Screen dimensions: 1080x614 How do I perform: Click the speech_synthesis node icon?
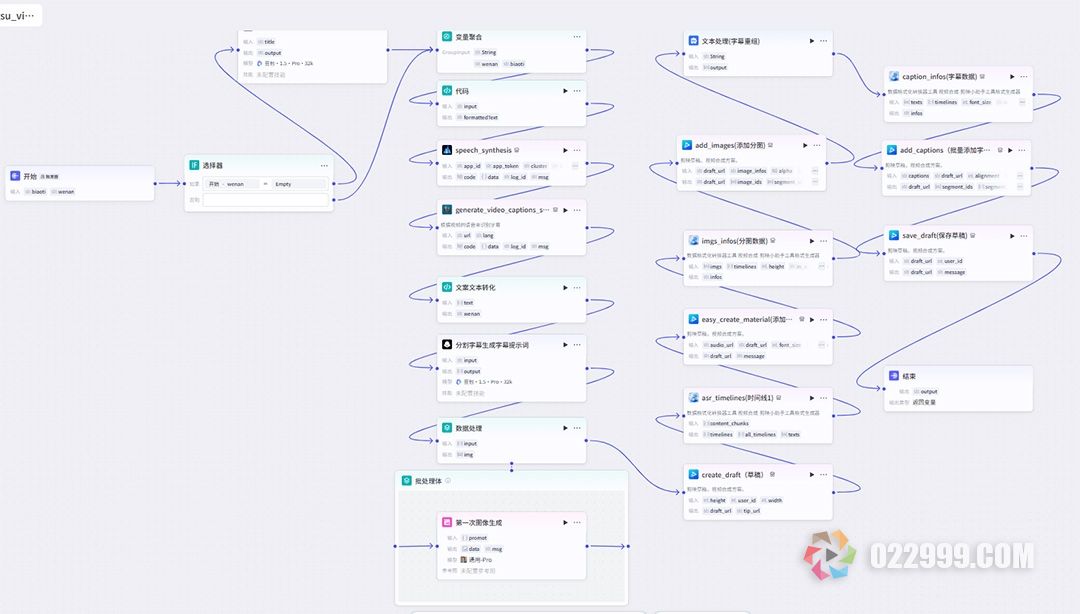[x=447, y=150]
